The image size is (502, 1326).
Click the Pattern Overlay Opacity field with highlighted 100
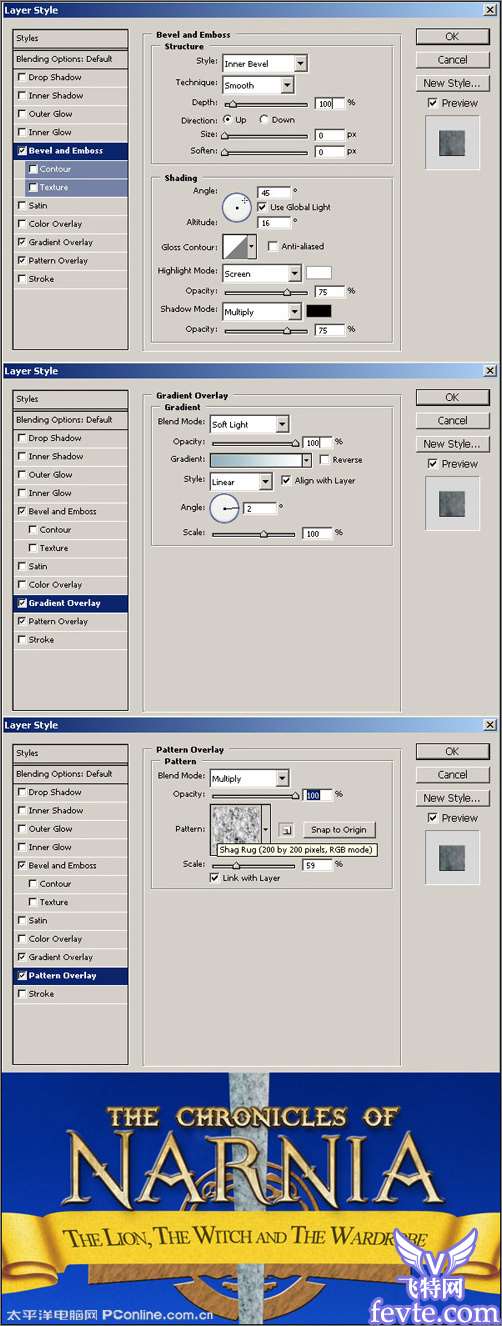[x=317, y=794]
